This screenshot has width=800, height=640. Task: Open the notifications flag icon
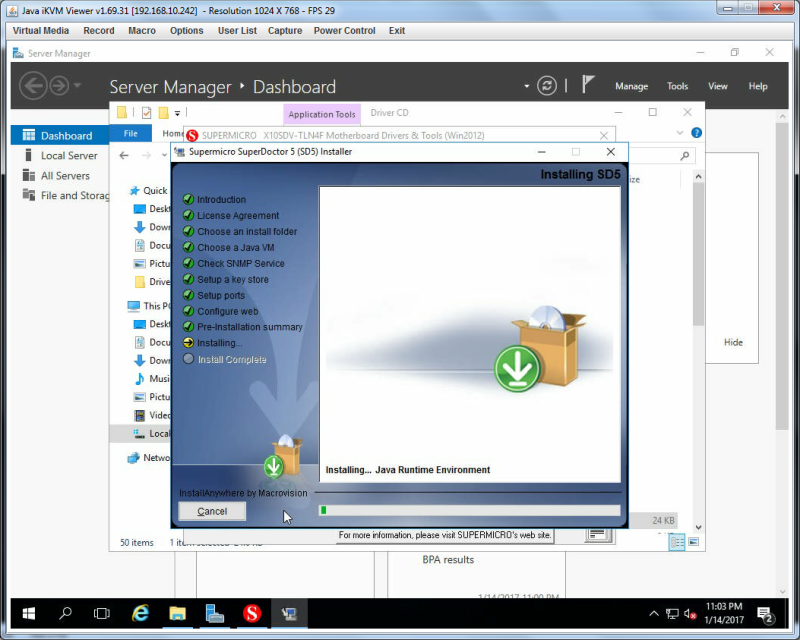click(x=588, y=85)
